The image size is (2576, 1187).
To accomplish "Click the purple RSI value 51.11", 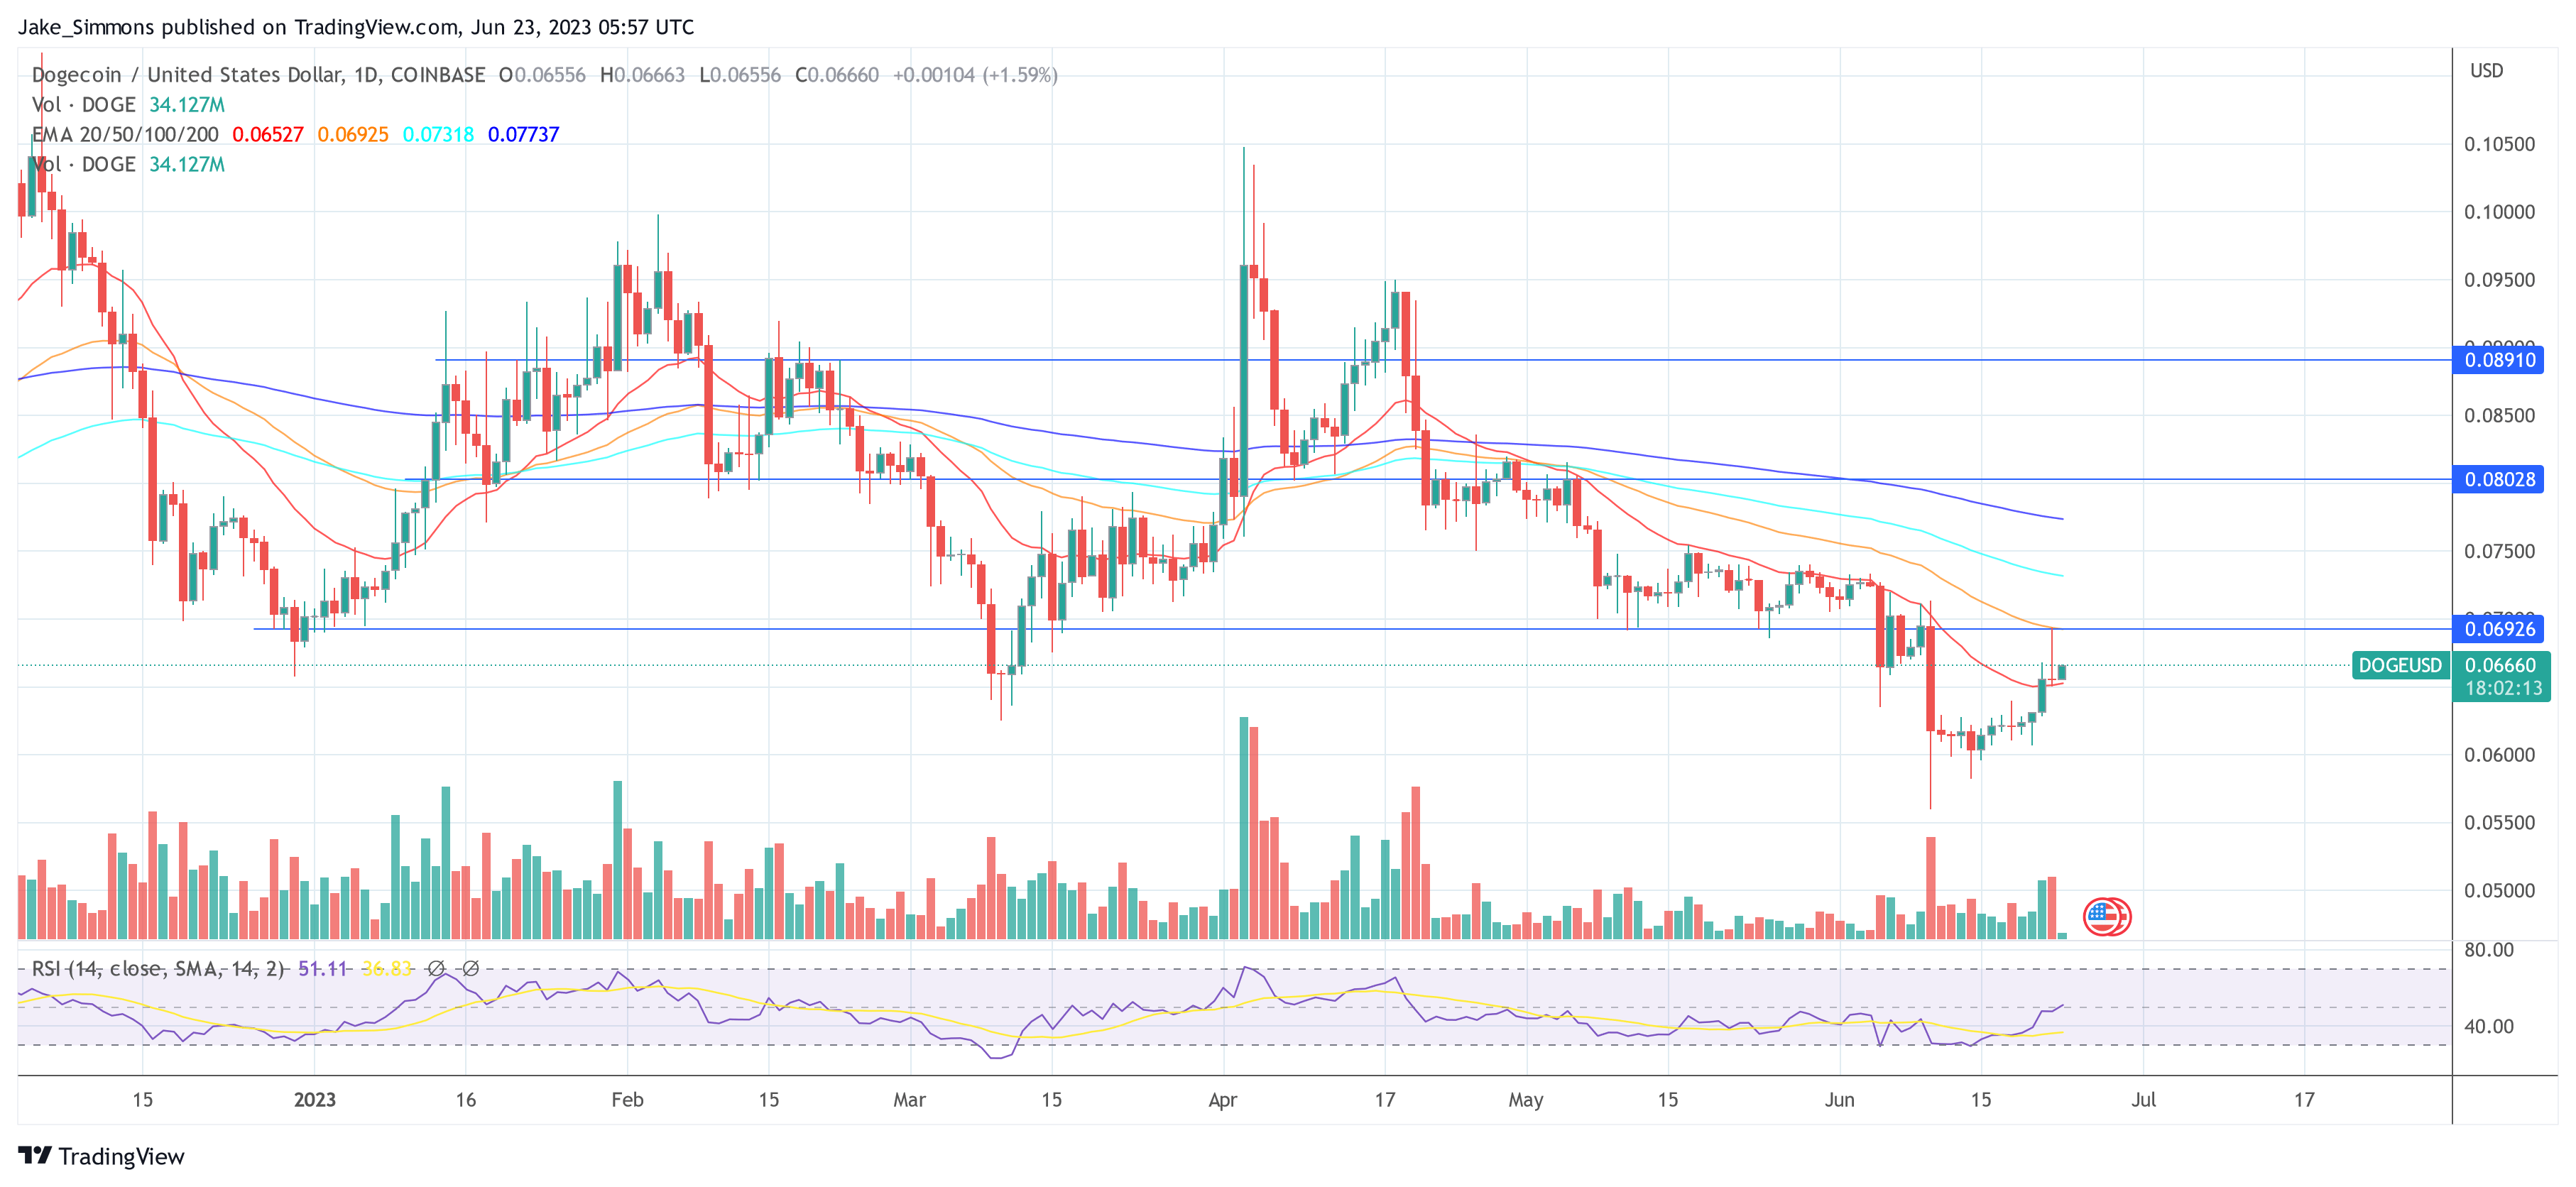I will point(322,968).
